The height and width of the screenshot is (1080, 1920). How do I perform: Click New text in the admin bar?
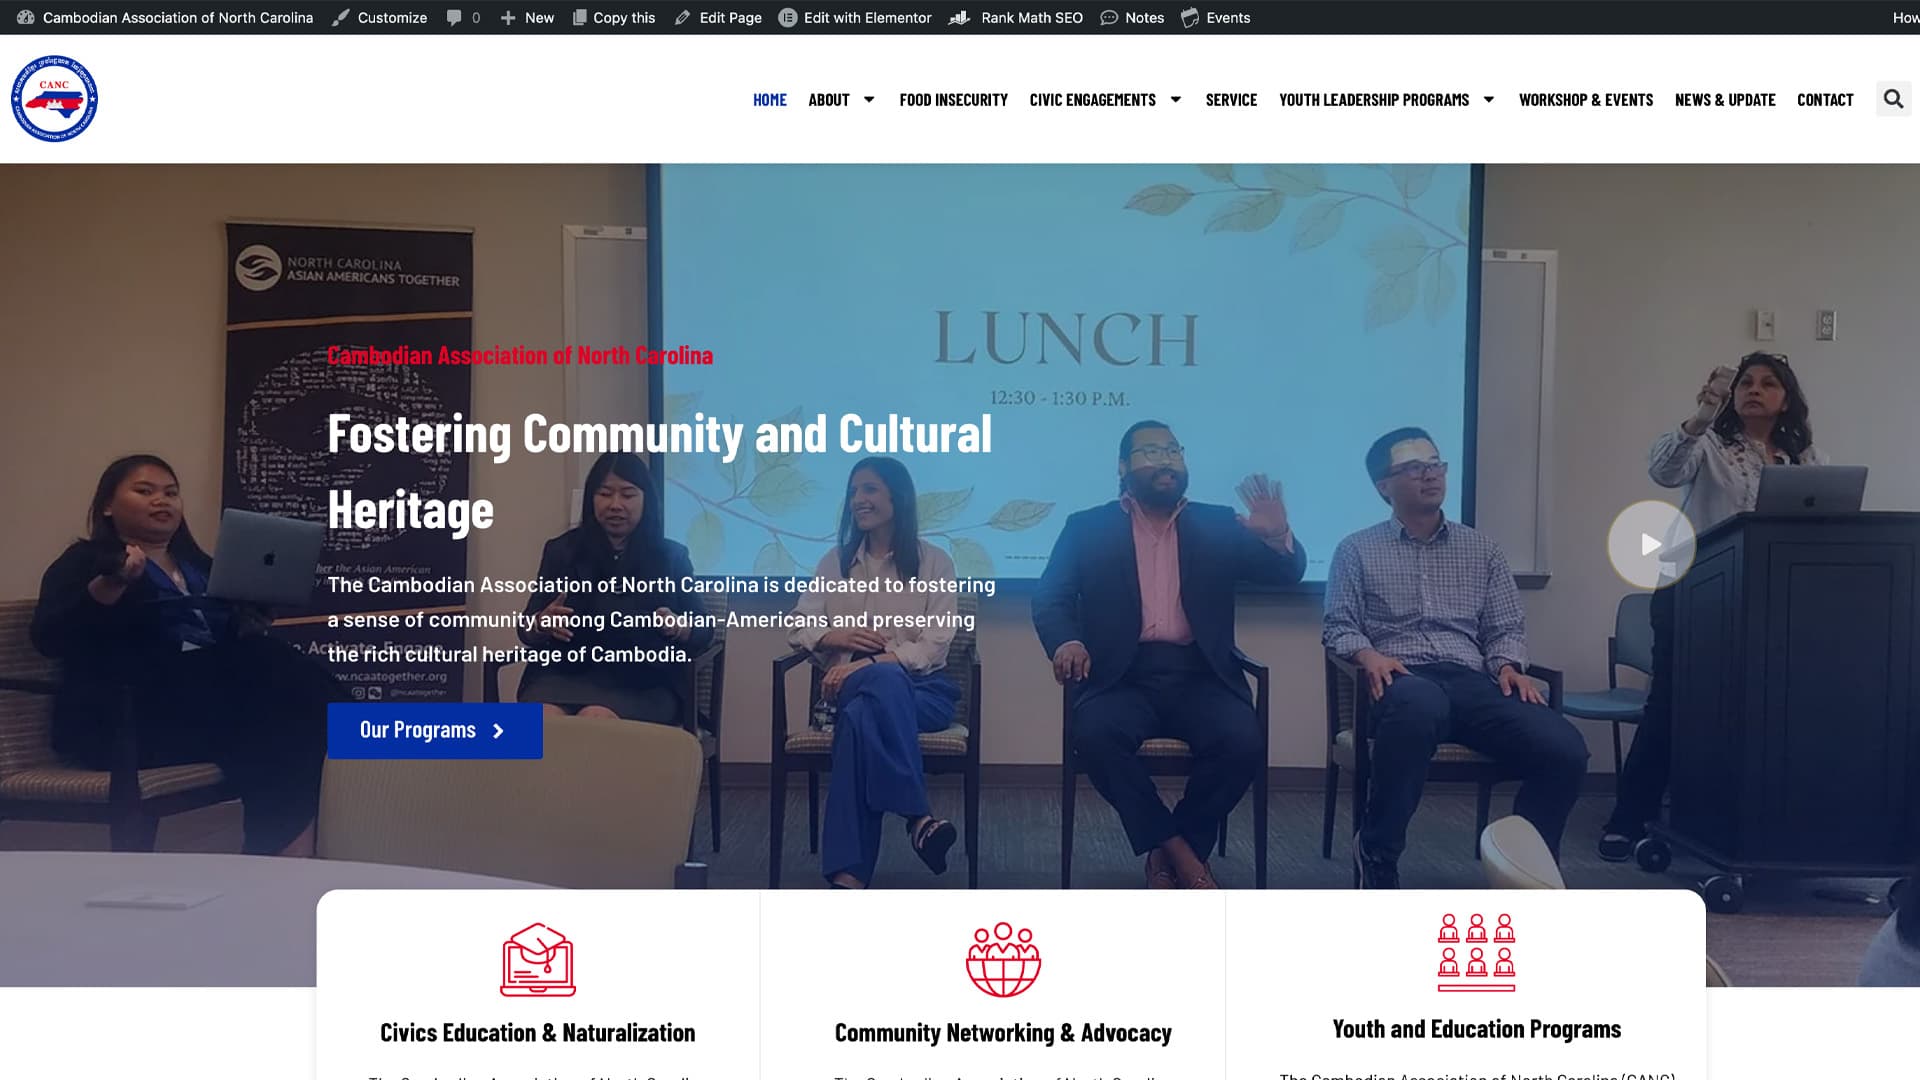point(539,17)
